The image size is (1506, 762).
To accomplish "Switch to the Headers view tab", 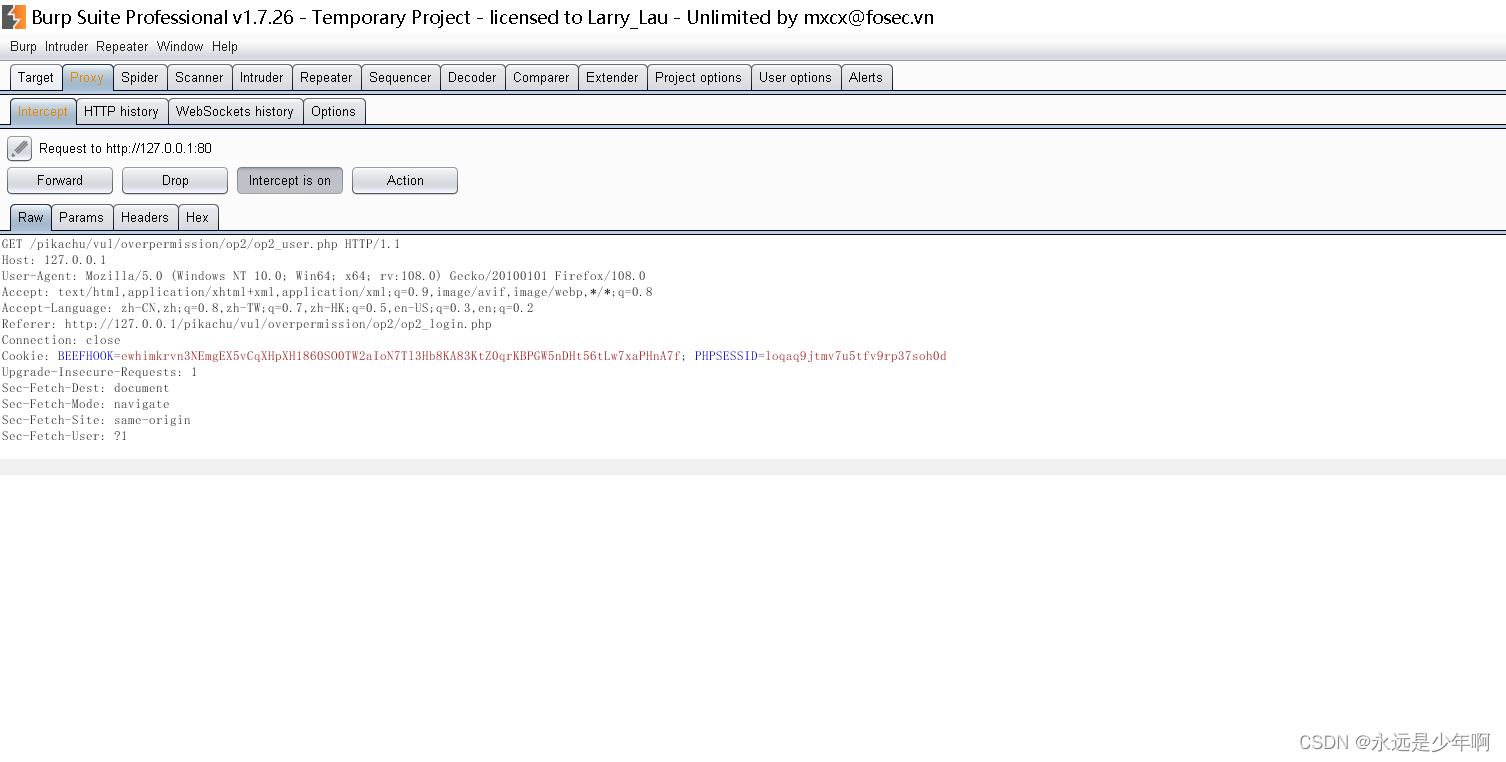I will click(145, 217).
